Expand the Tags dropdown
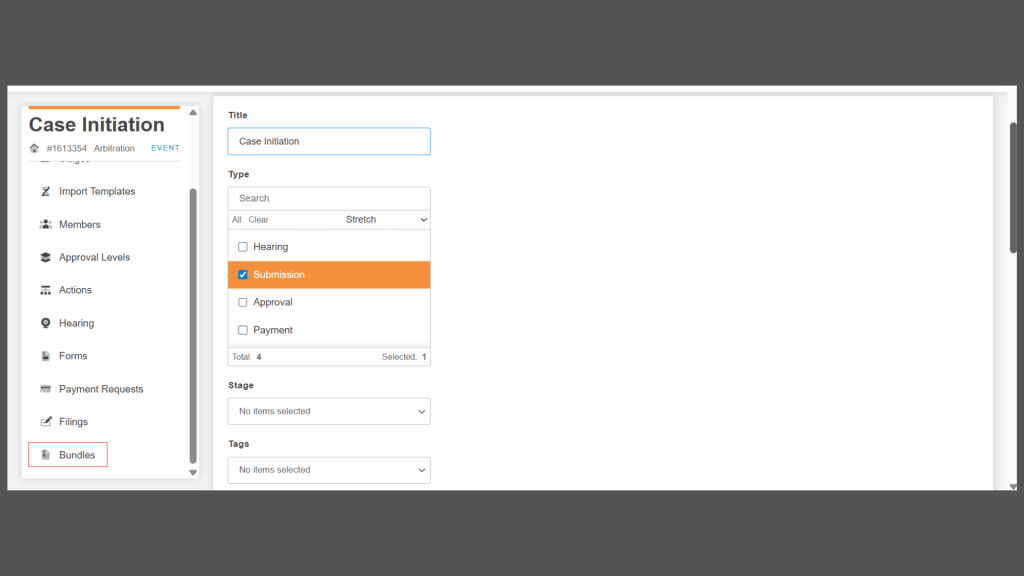 (x=329, y=470)
